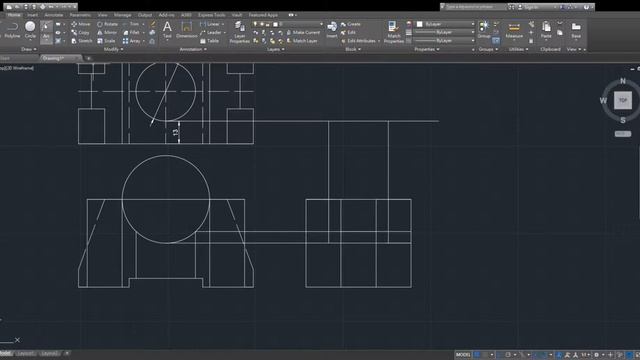The width and height of the screenshot is (640, 360).
Task: Select the Text tool
Action: click(167, 30)
